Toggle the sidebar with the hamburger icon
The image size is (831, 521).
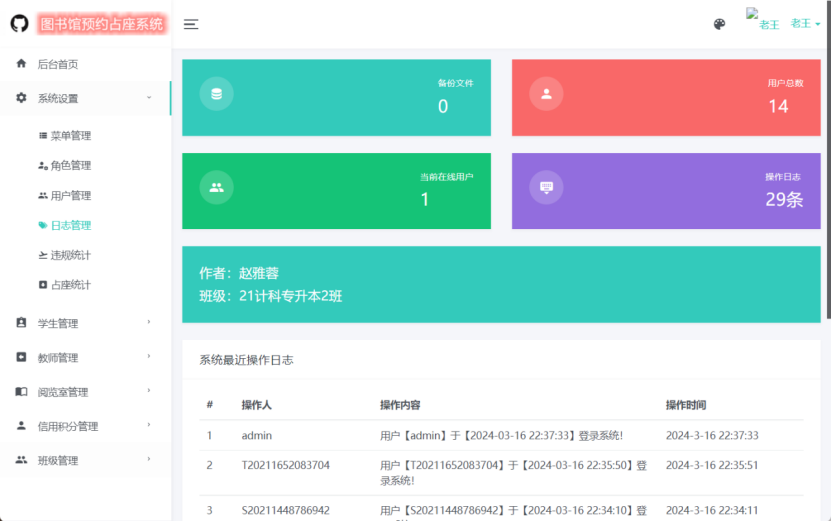(191, 24)
